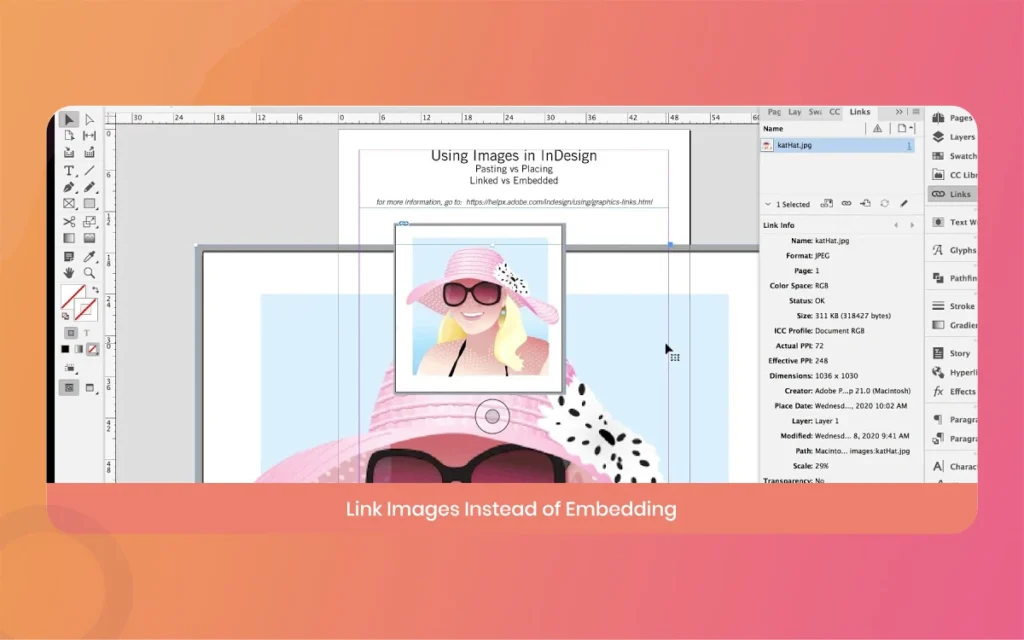The width and height of the screenshot is (1024, 640).
Task: Choose the Page tool
Action: point(69,136)
